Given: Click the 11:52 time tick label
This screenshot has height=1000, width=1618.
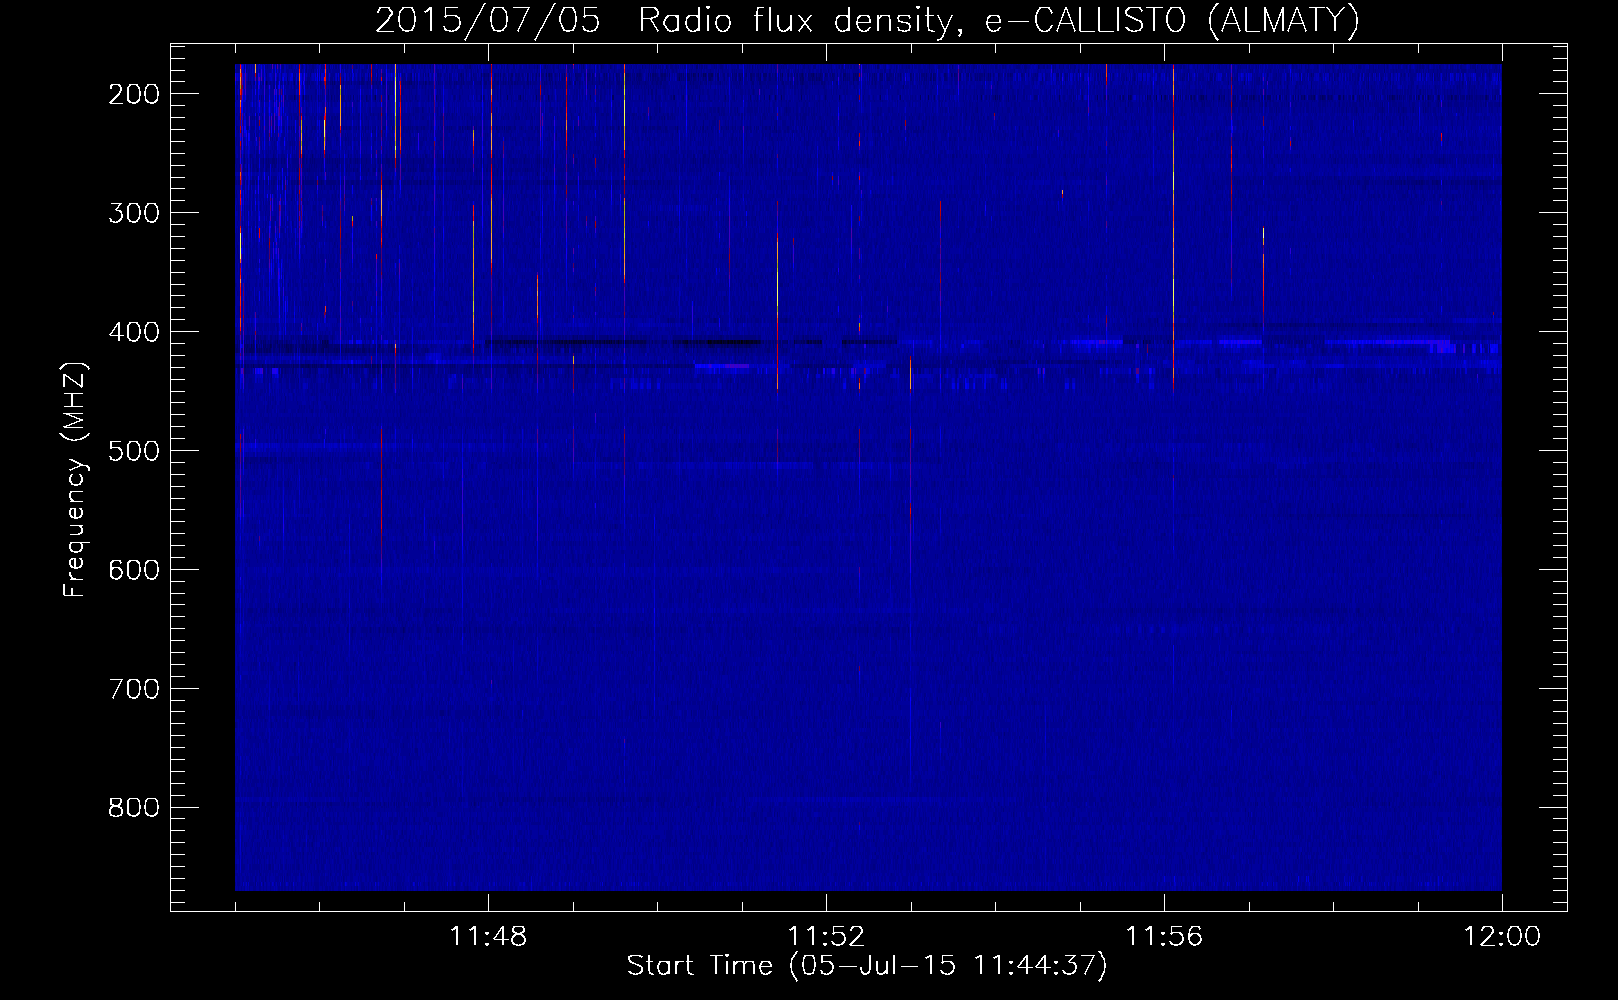Looking at the screenshot, I should pyautogui.click(x=826, y=937).
